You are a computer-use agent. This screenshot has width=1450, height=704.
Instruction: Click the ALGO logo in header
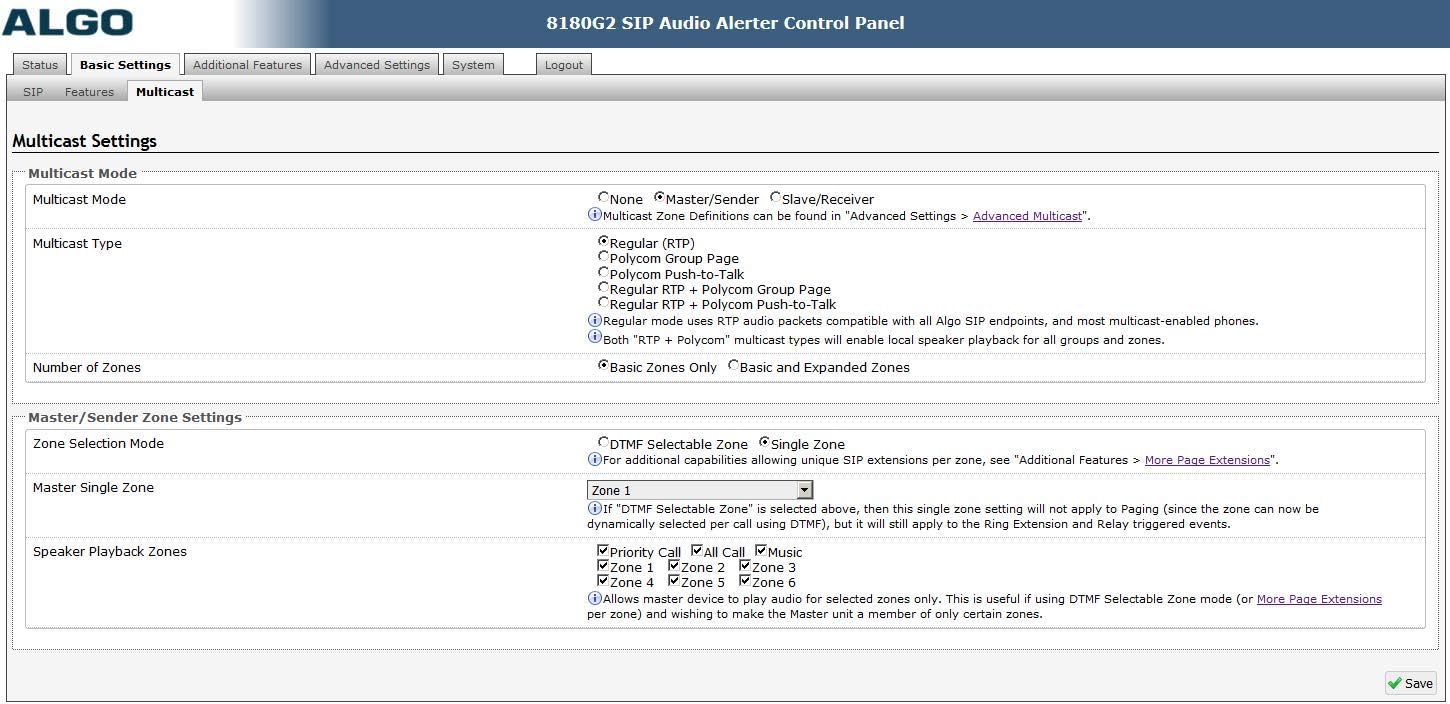[x=68, y=23]
